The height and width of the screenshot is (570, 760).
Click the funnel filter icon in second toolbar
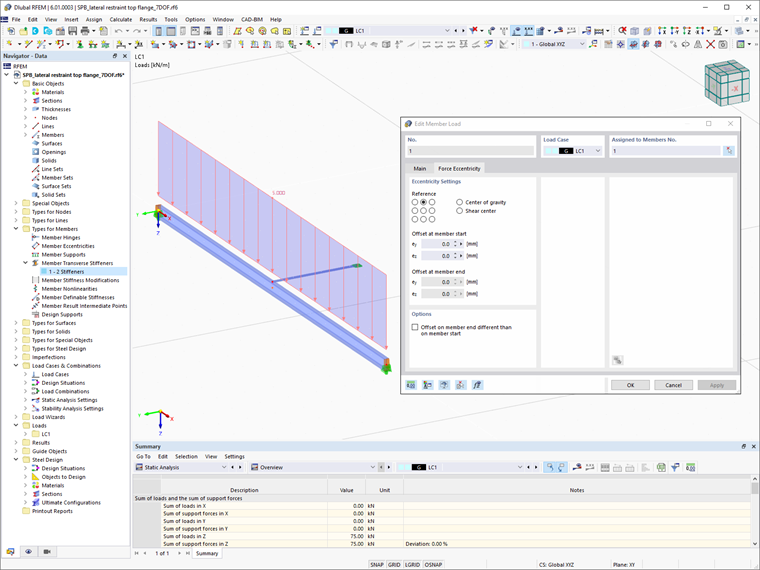point(333,44)
